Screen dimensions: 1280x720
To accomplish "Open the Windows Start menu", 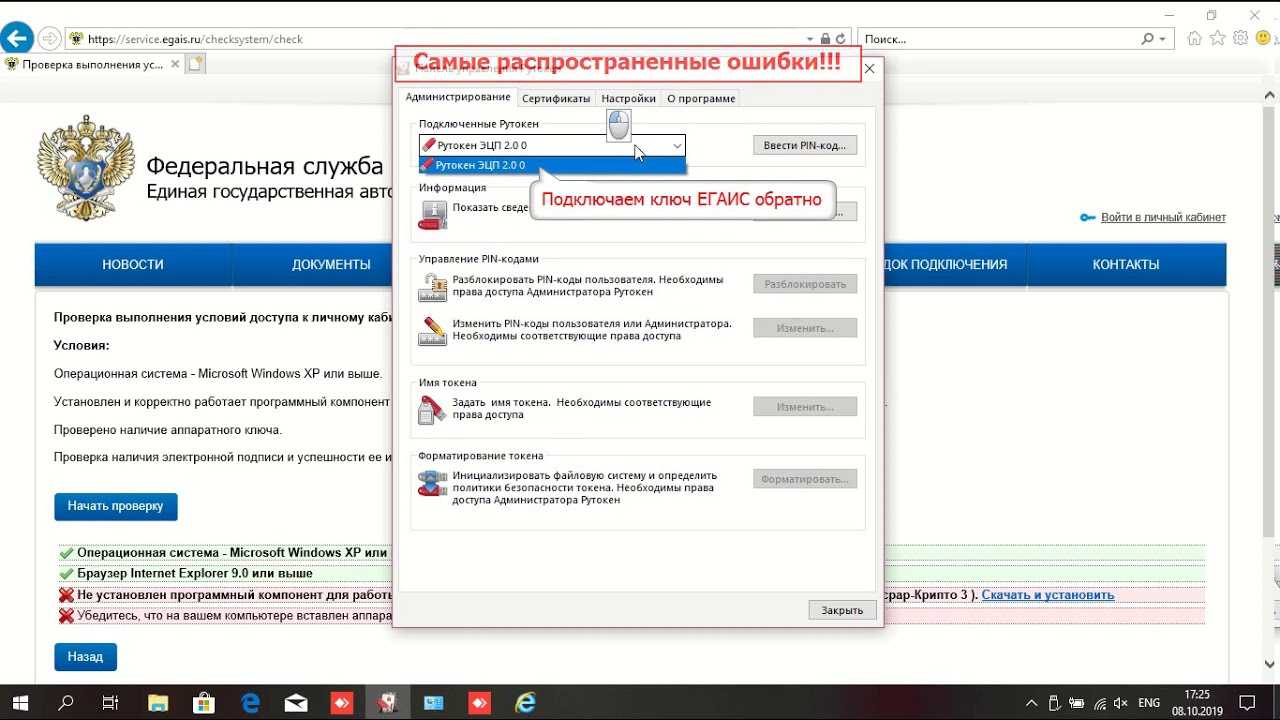I will [20, 703].
